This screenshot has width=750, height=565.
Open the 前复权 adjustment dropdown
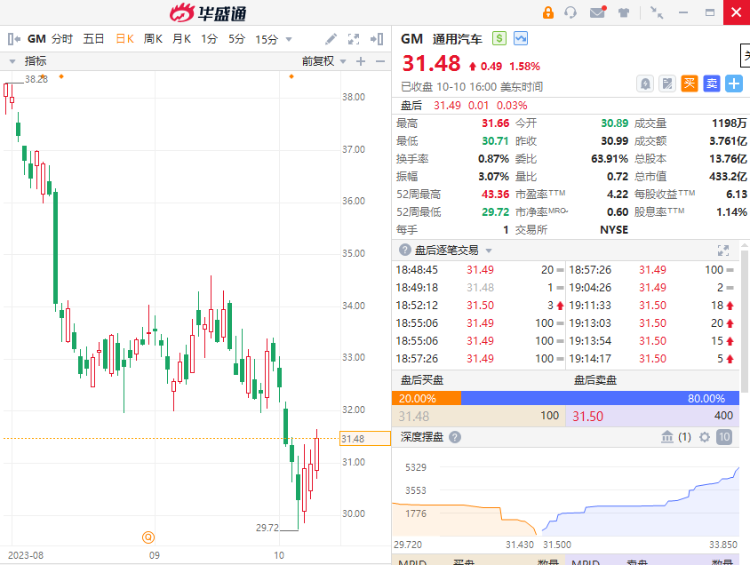click(343, 61)
